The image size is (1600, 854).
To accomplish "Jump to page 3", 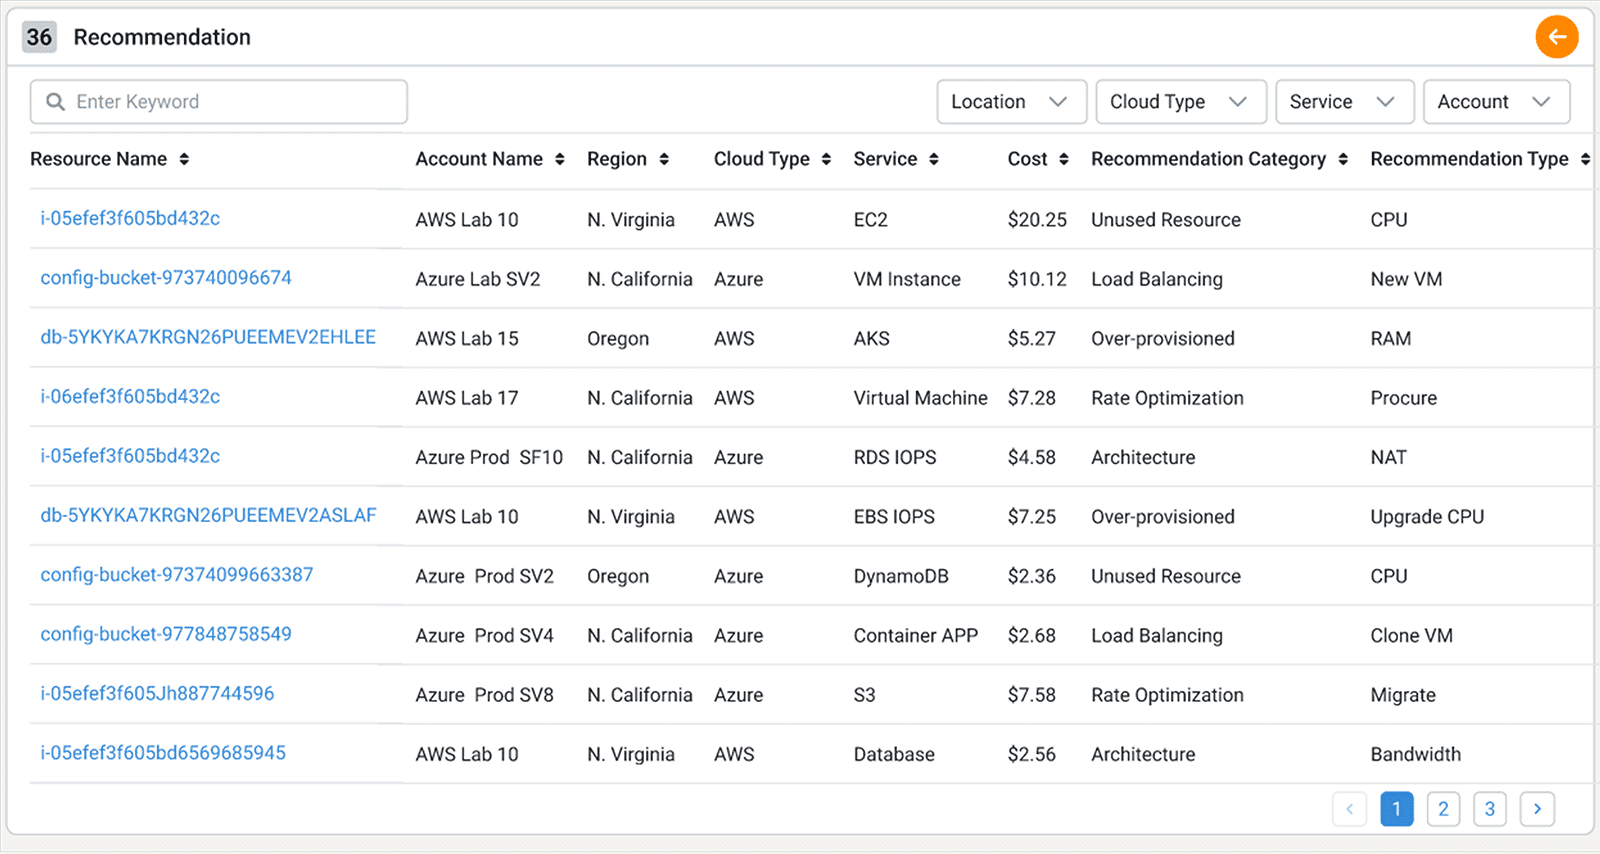I will coord(1489,809).
